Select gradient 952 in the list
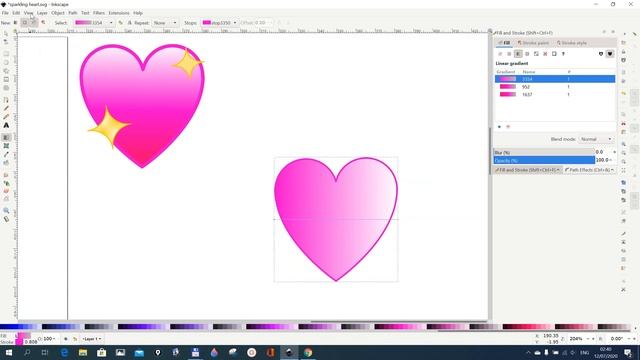This screenshot has width=640, height=360. 555,87
